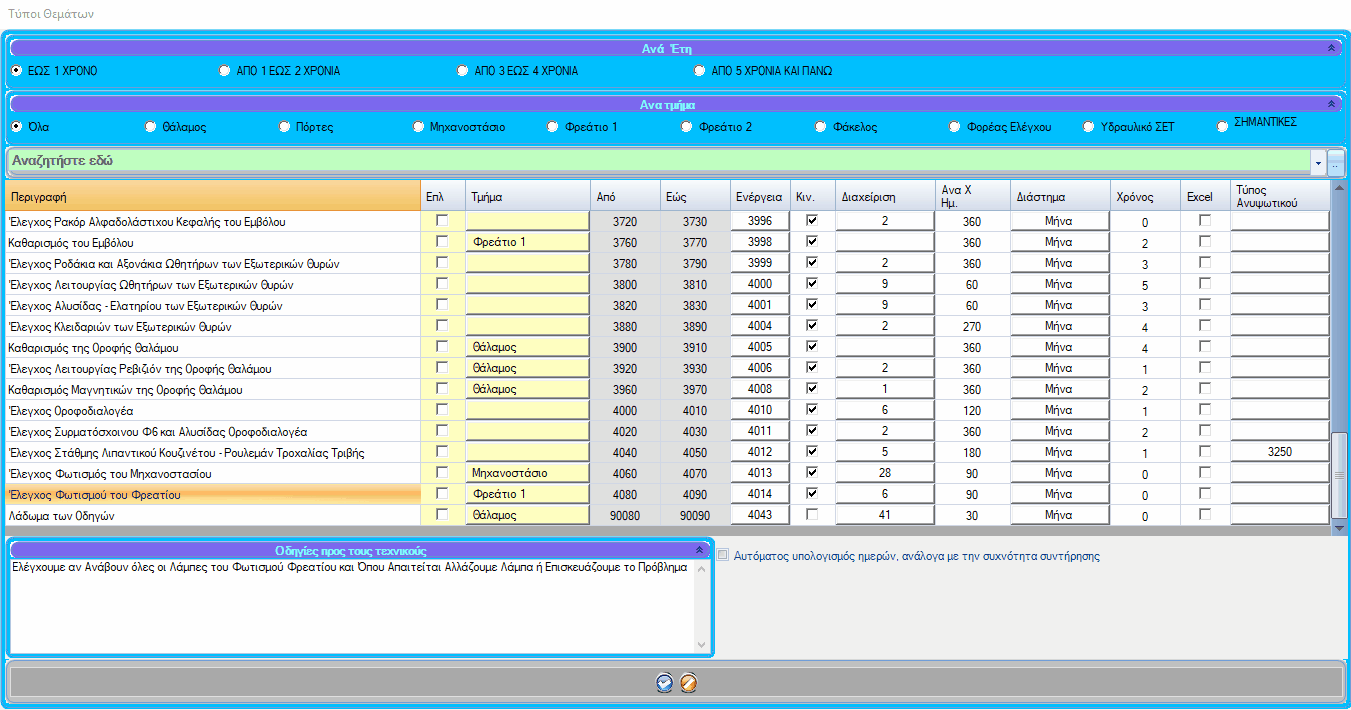The width and height of the screenshot is (1351, 710).
Task: Tick 'Επλ' checkbox for 'Καθαρισμός του Εμβόλου'
Action: coord(442,242)
